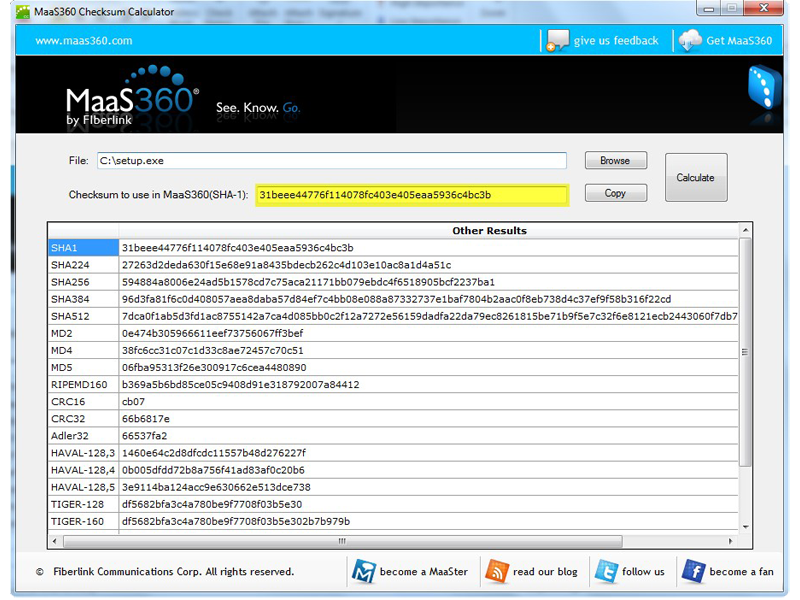Click the SHA256 hash value 594884a8006e...
Image resolution: width=800 pixels, height=600 pixels.
point(308,282)
